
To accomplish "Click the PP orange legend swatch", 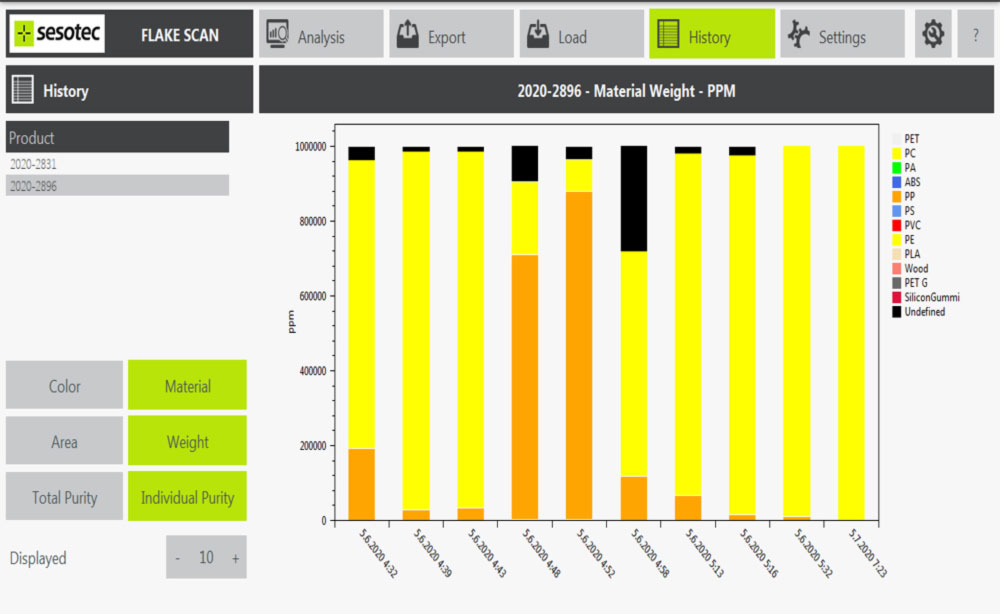I will 896,197.
